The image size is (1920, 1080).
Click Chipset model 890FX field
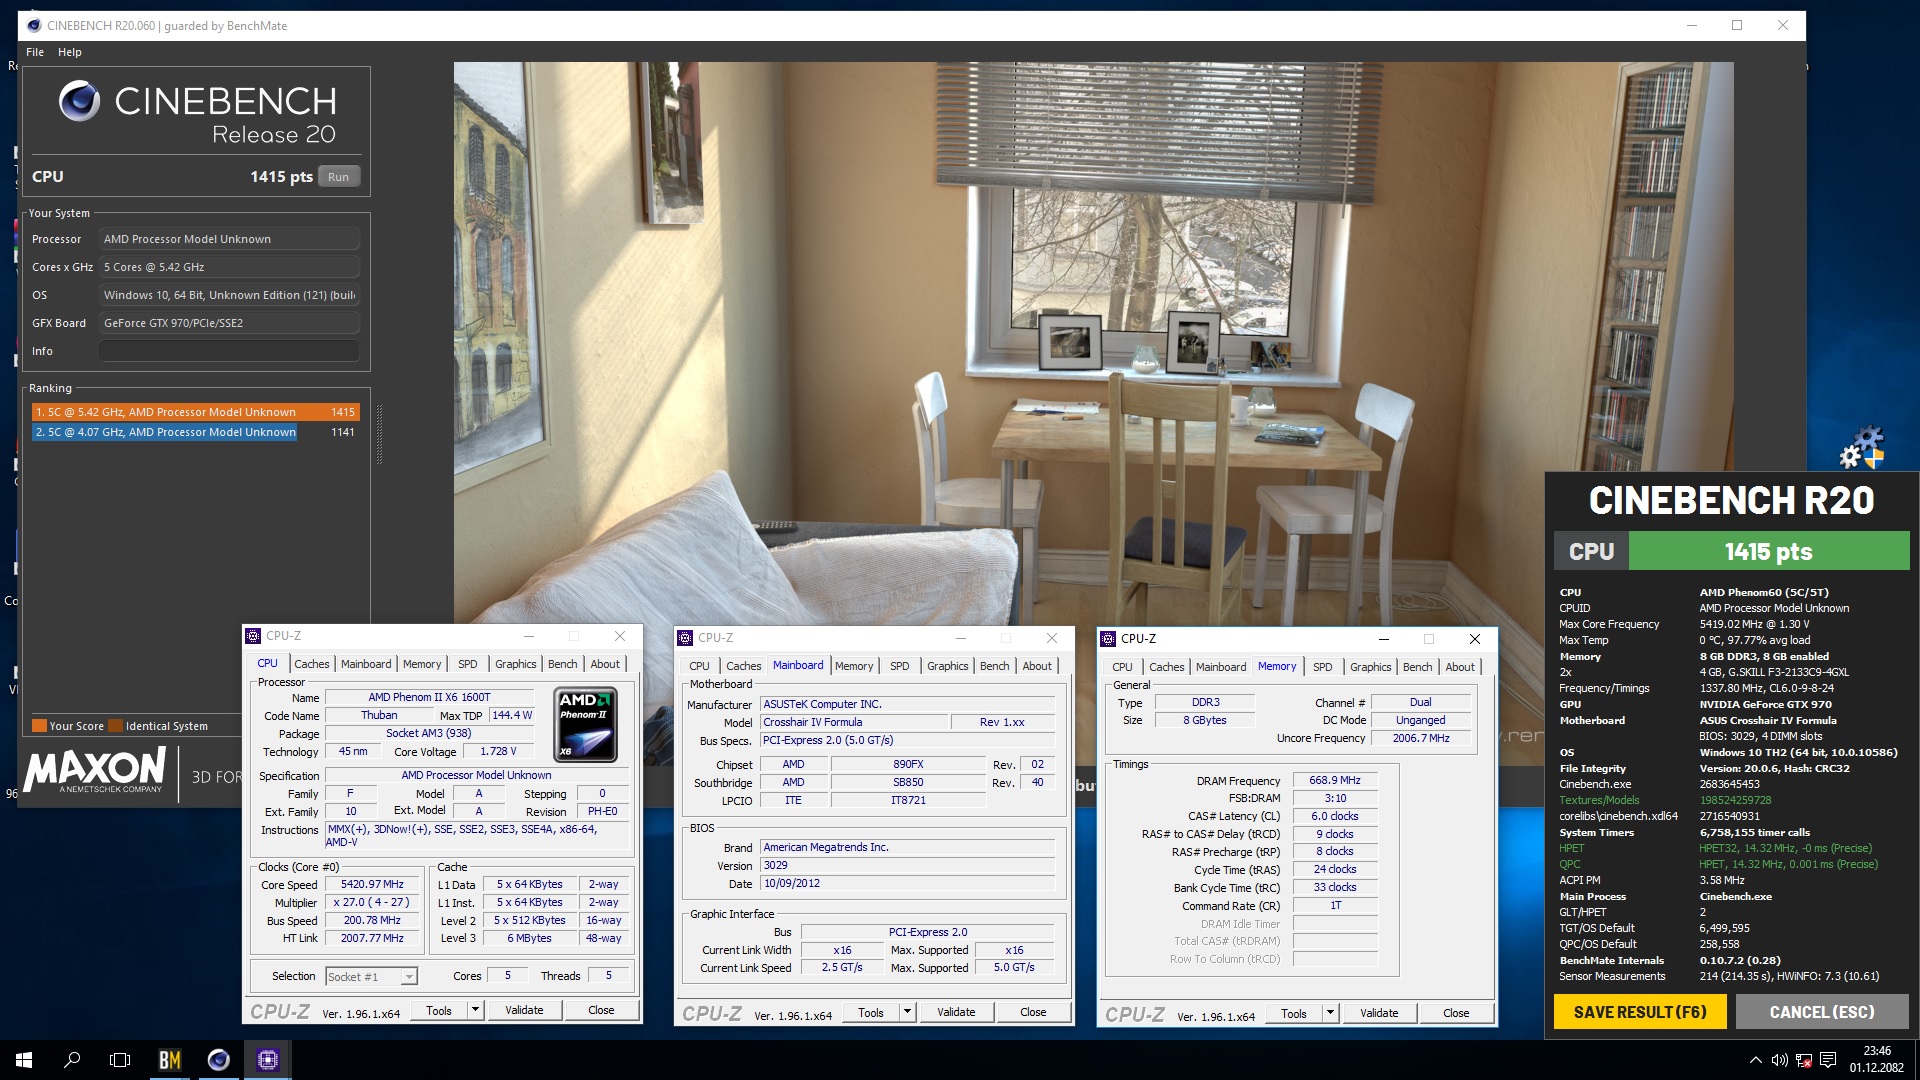[x=908, y=765]
